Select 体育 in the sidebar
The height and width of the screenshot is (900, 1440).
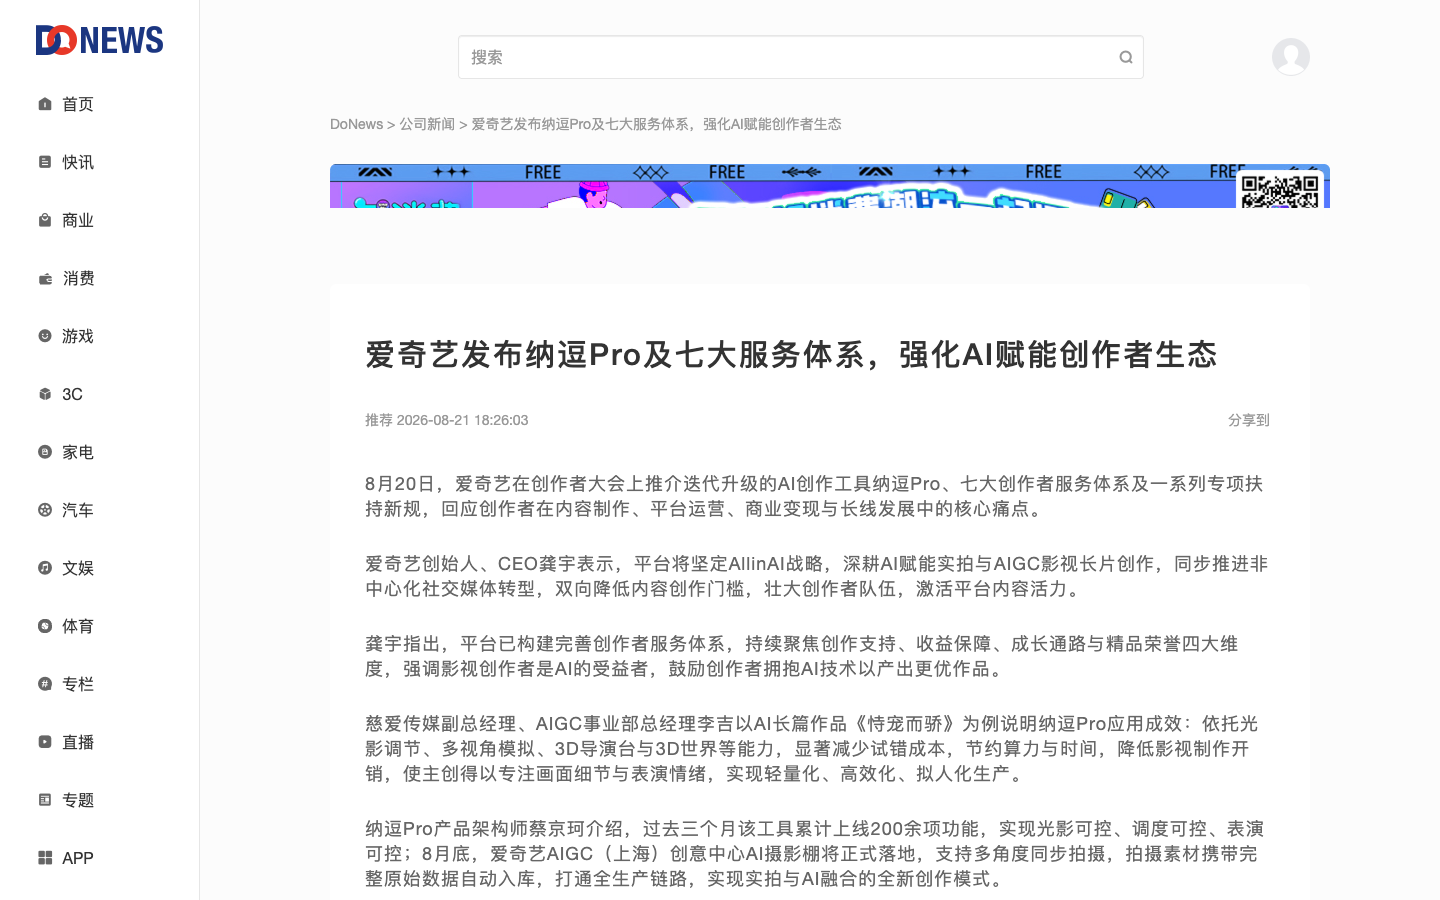coord(78,626)
